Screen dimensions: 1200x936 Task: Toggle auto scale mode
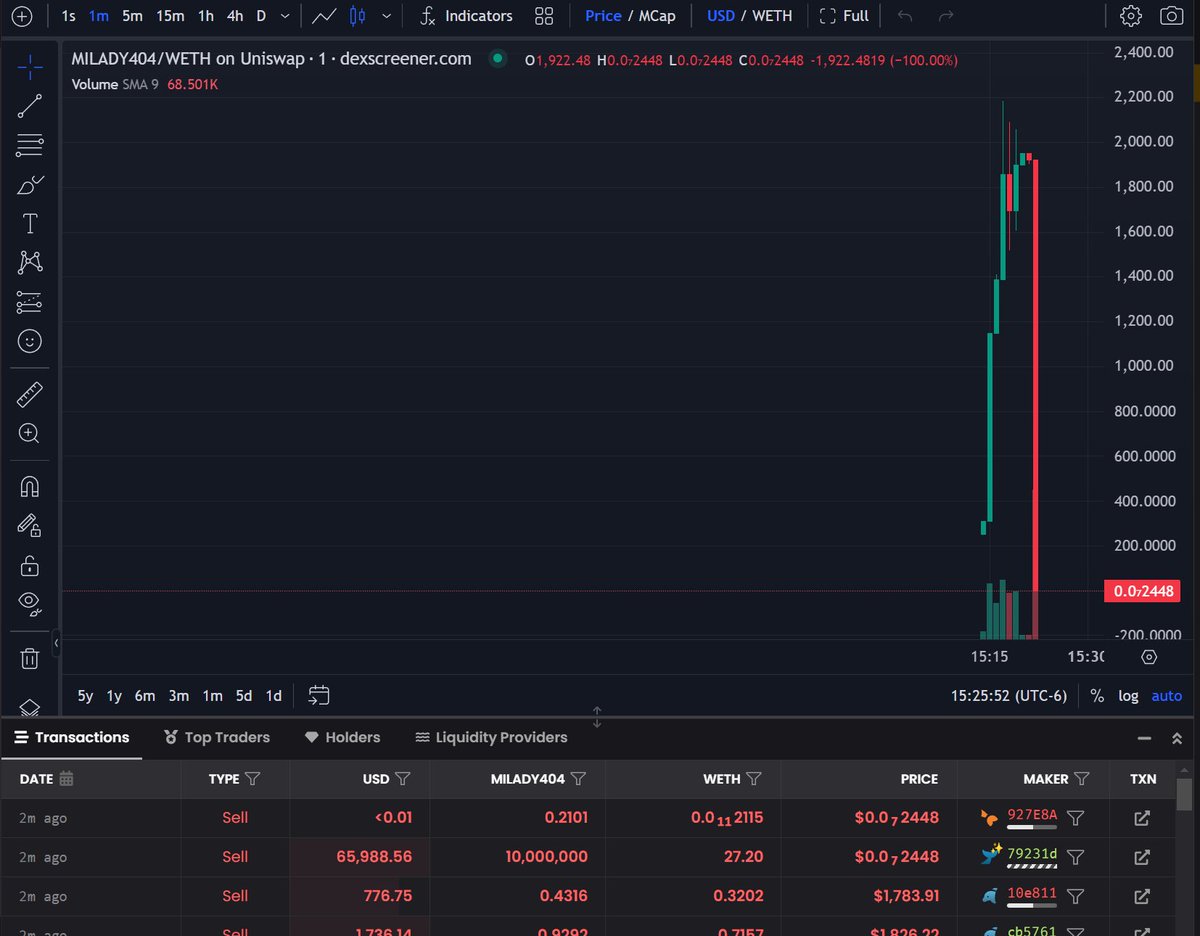[1167, 696]
